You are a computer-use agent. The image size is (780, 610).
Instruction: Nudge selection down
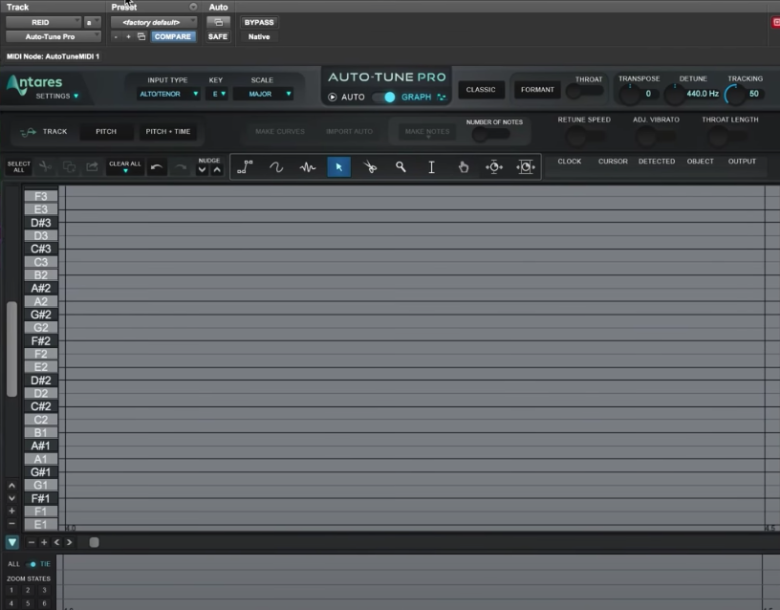pos(202,170)
